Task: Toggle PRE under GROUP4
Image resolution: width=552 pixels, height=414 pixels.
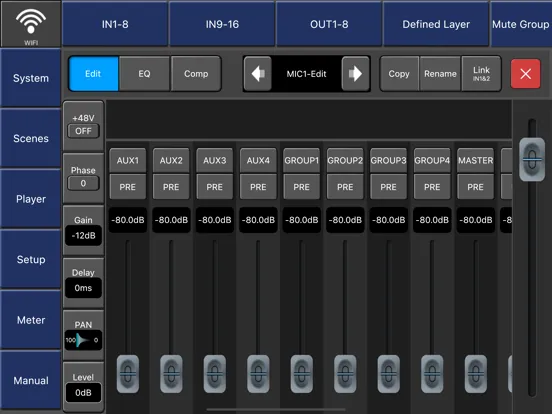Action: pos(432,187)
